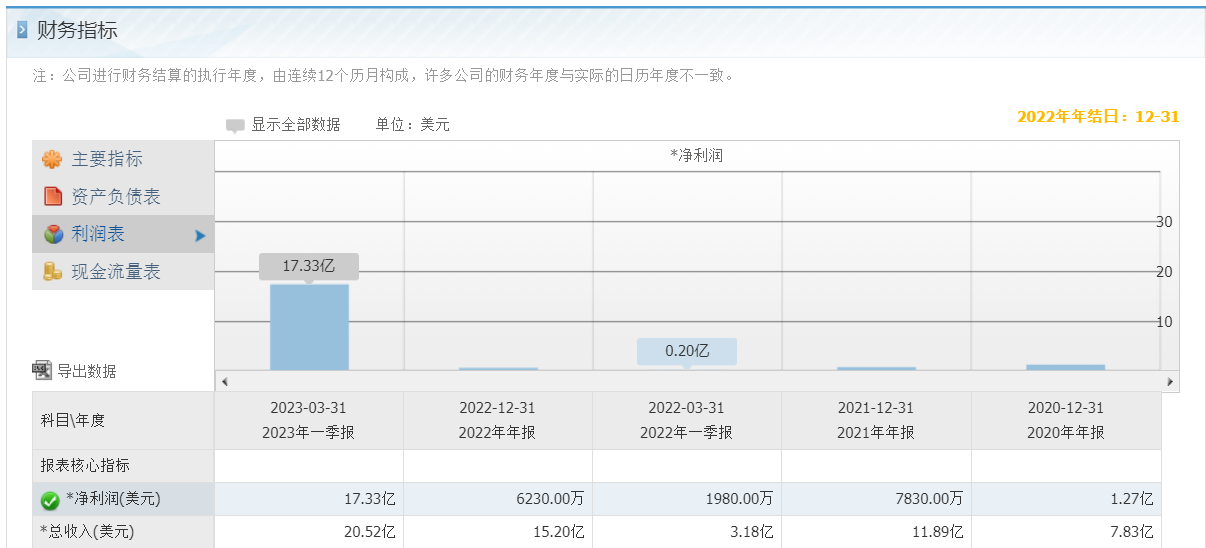
Task: Select the 利润表 tab
Action: coord(123,234)
